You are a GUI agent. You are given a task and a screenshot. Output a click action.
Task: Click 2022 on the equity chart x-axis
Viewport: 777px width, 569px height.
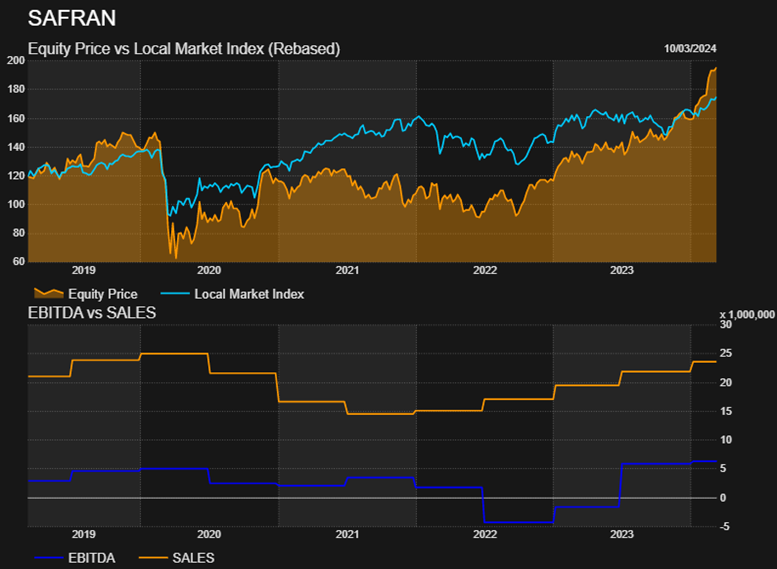[485, 270]
